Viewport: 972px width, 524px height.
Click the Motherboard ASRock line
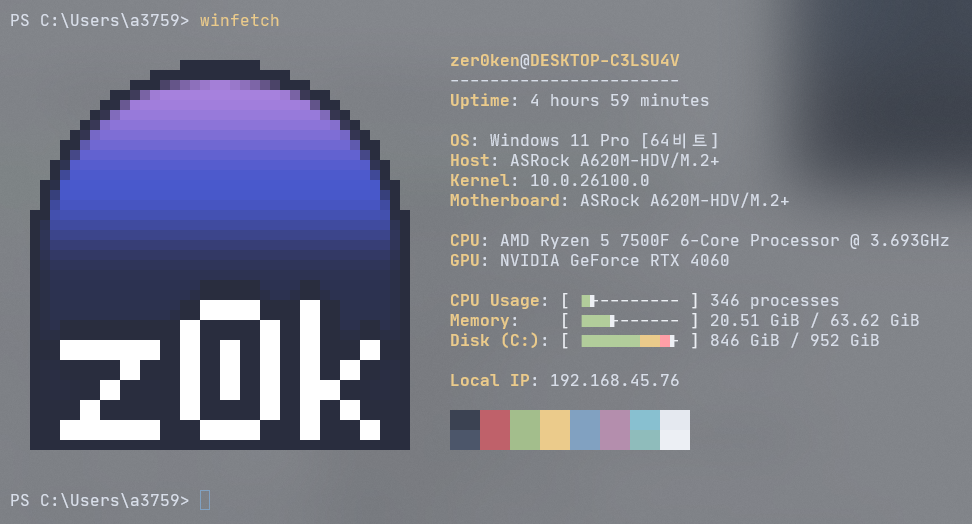coord(619,200)
